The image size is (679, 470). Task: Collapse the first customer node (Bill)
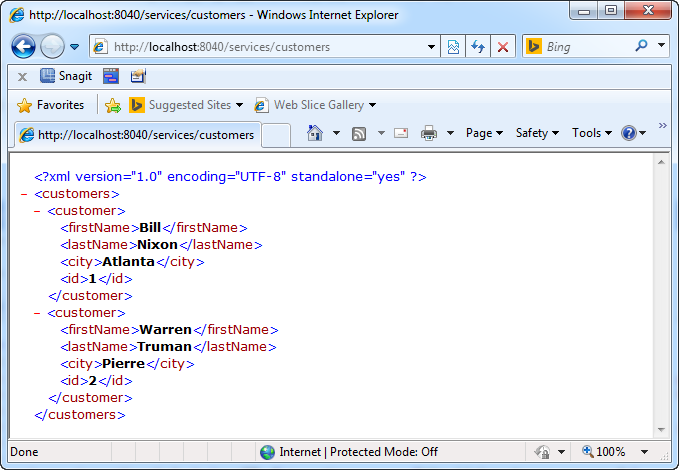pos(37,211)
